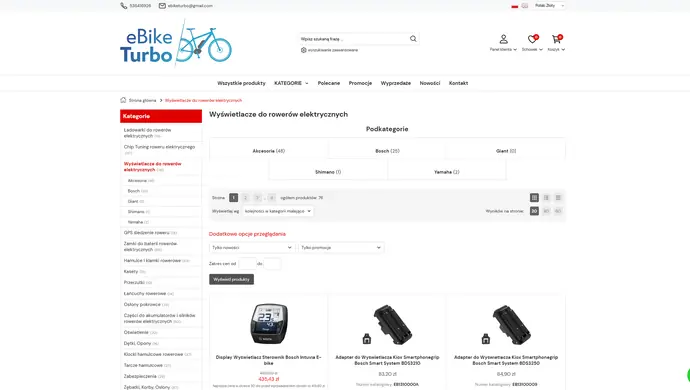Open Oświetlenie category
This screenshot has width=690, height=390.
[140, 332]
